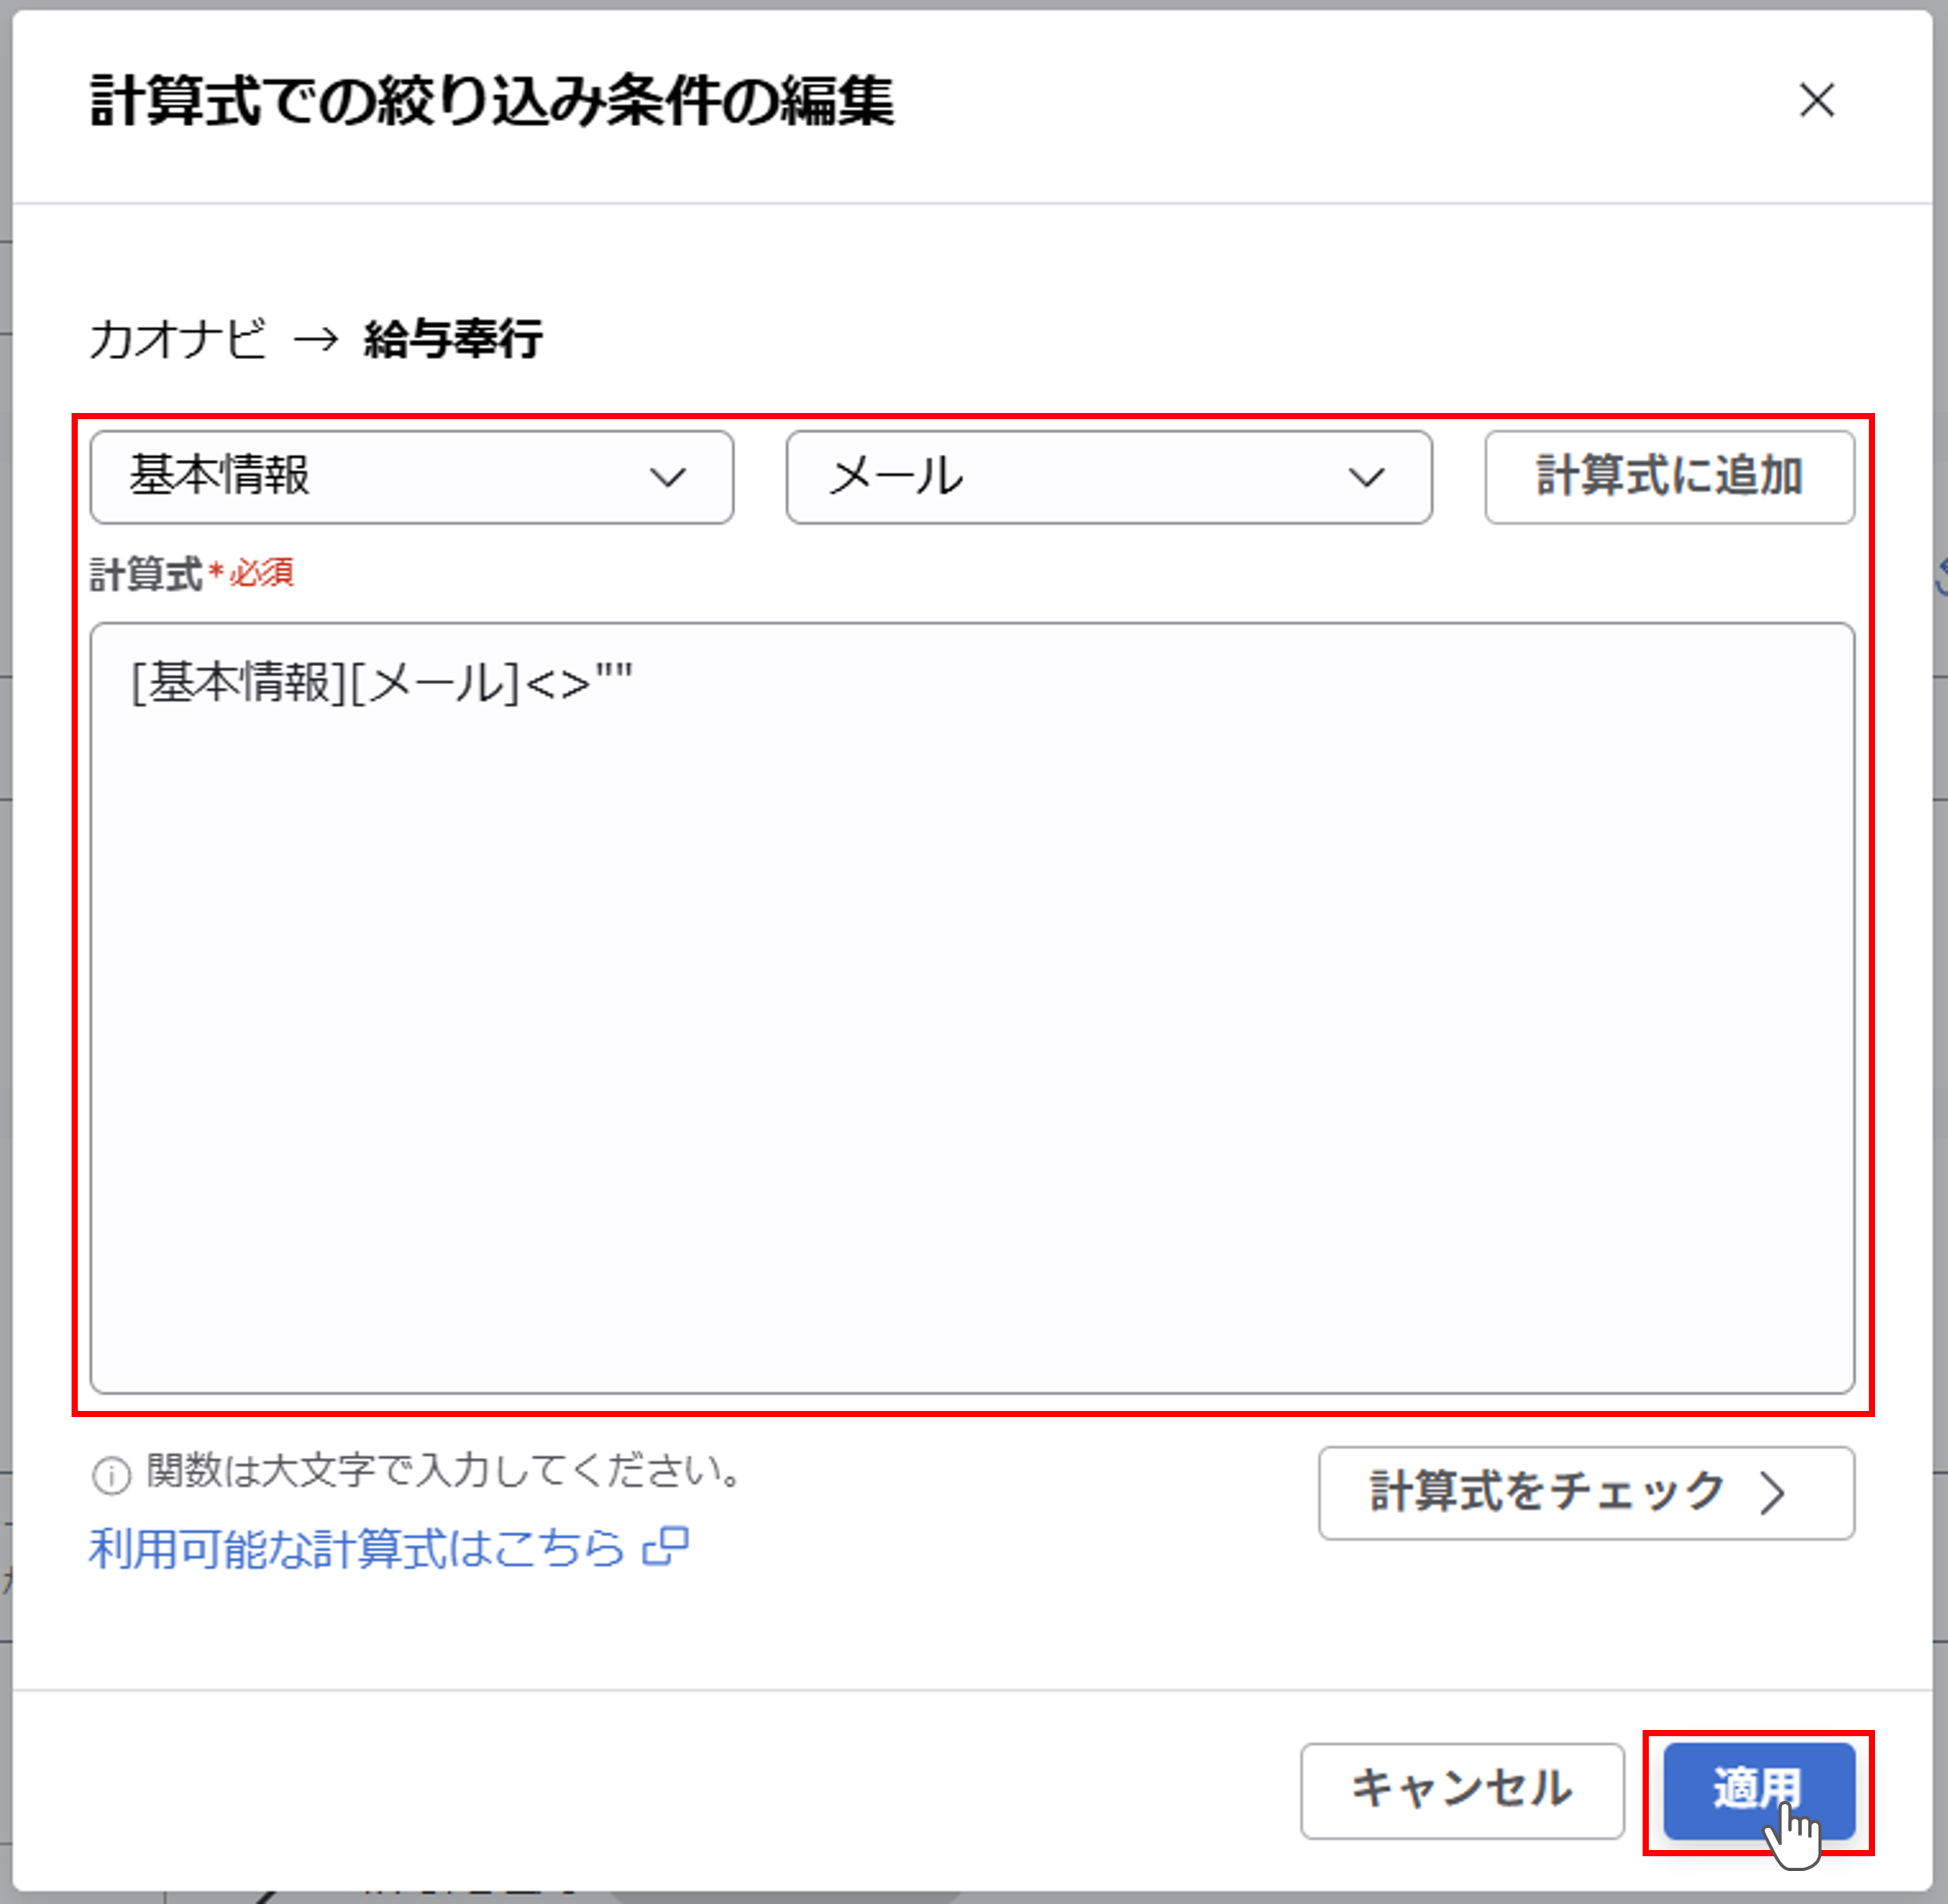Open the メール field dropdown

click(x=1109, y=477)
